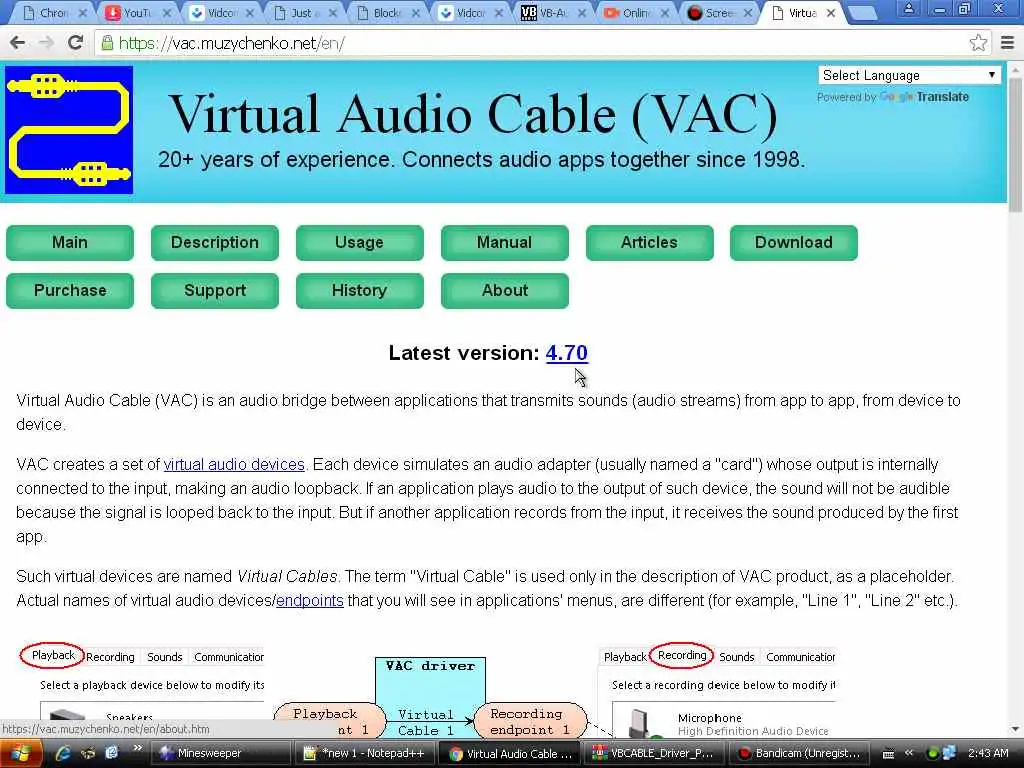Switch to the first Chrome tab

click(x=53, y=13)
